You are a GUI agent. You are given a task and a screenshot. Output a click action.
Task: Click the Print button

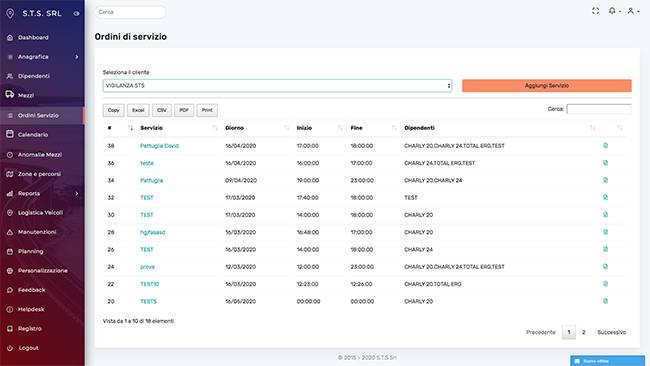tap(207, 110)
